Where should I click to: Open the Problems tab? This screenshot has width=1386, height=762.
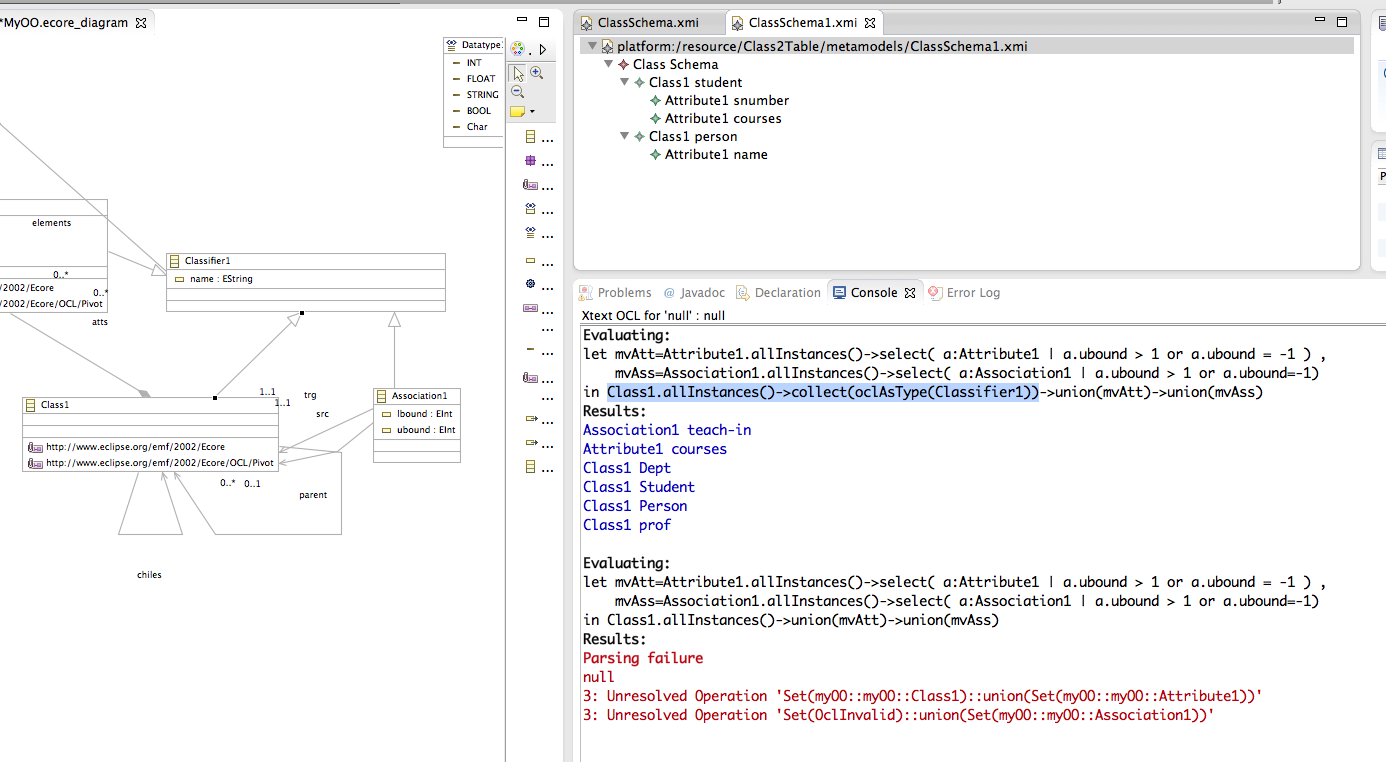coord(623,293)
